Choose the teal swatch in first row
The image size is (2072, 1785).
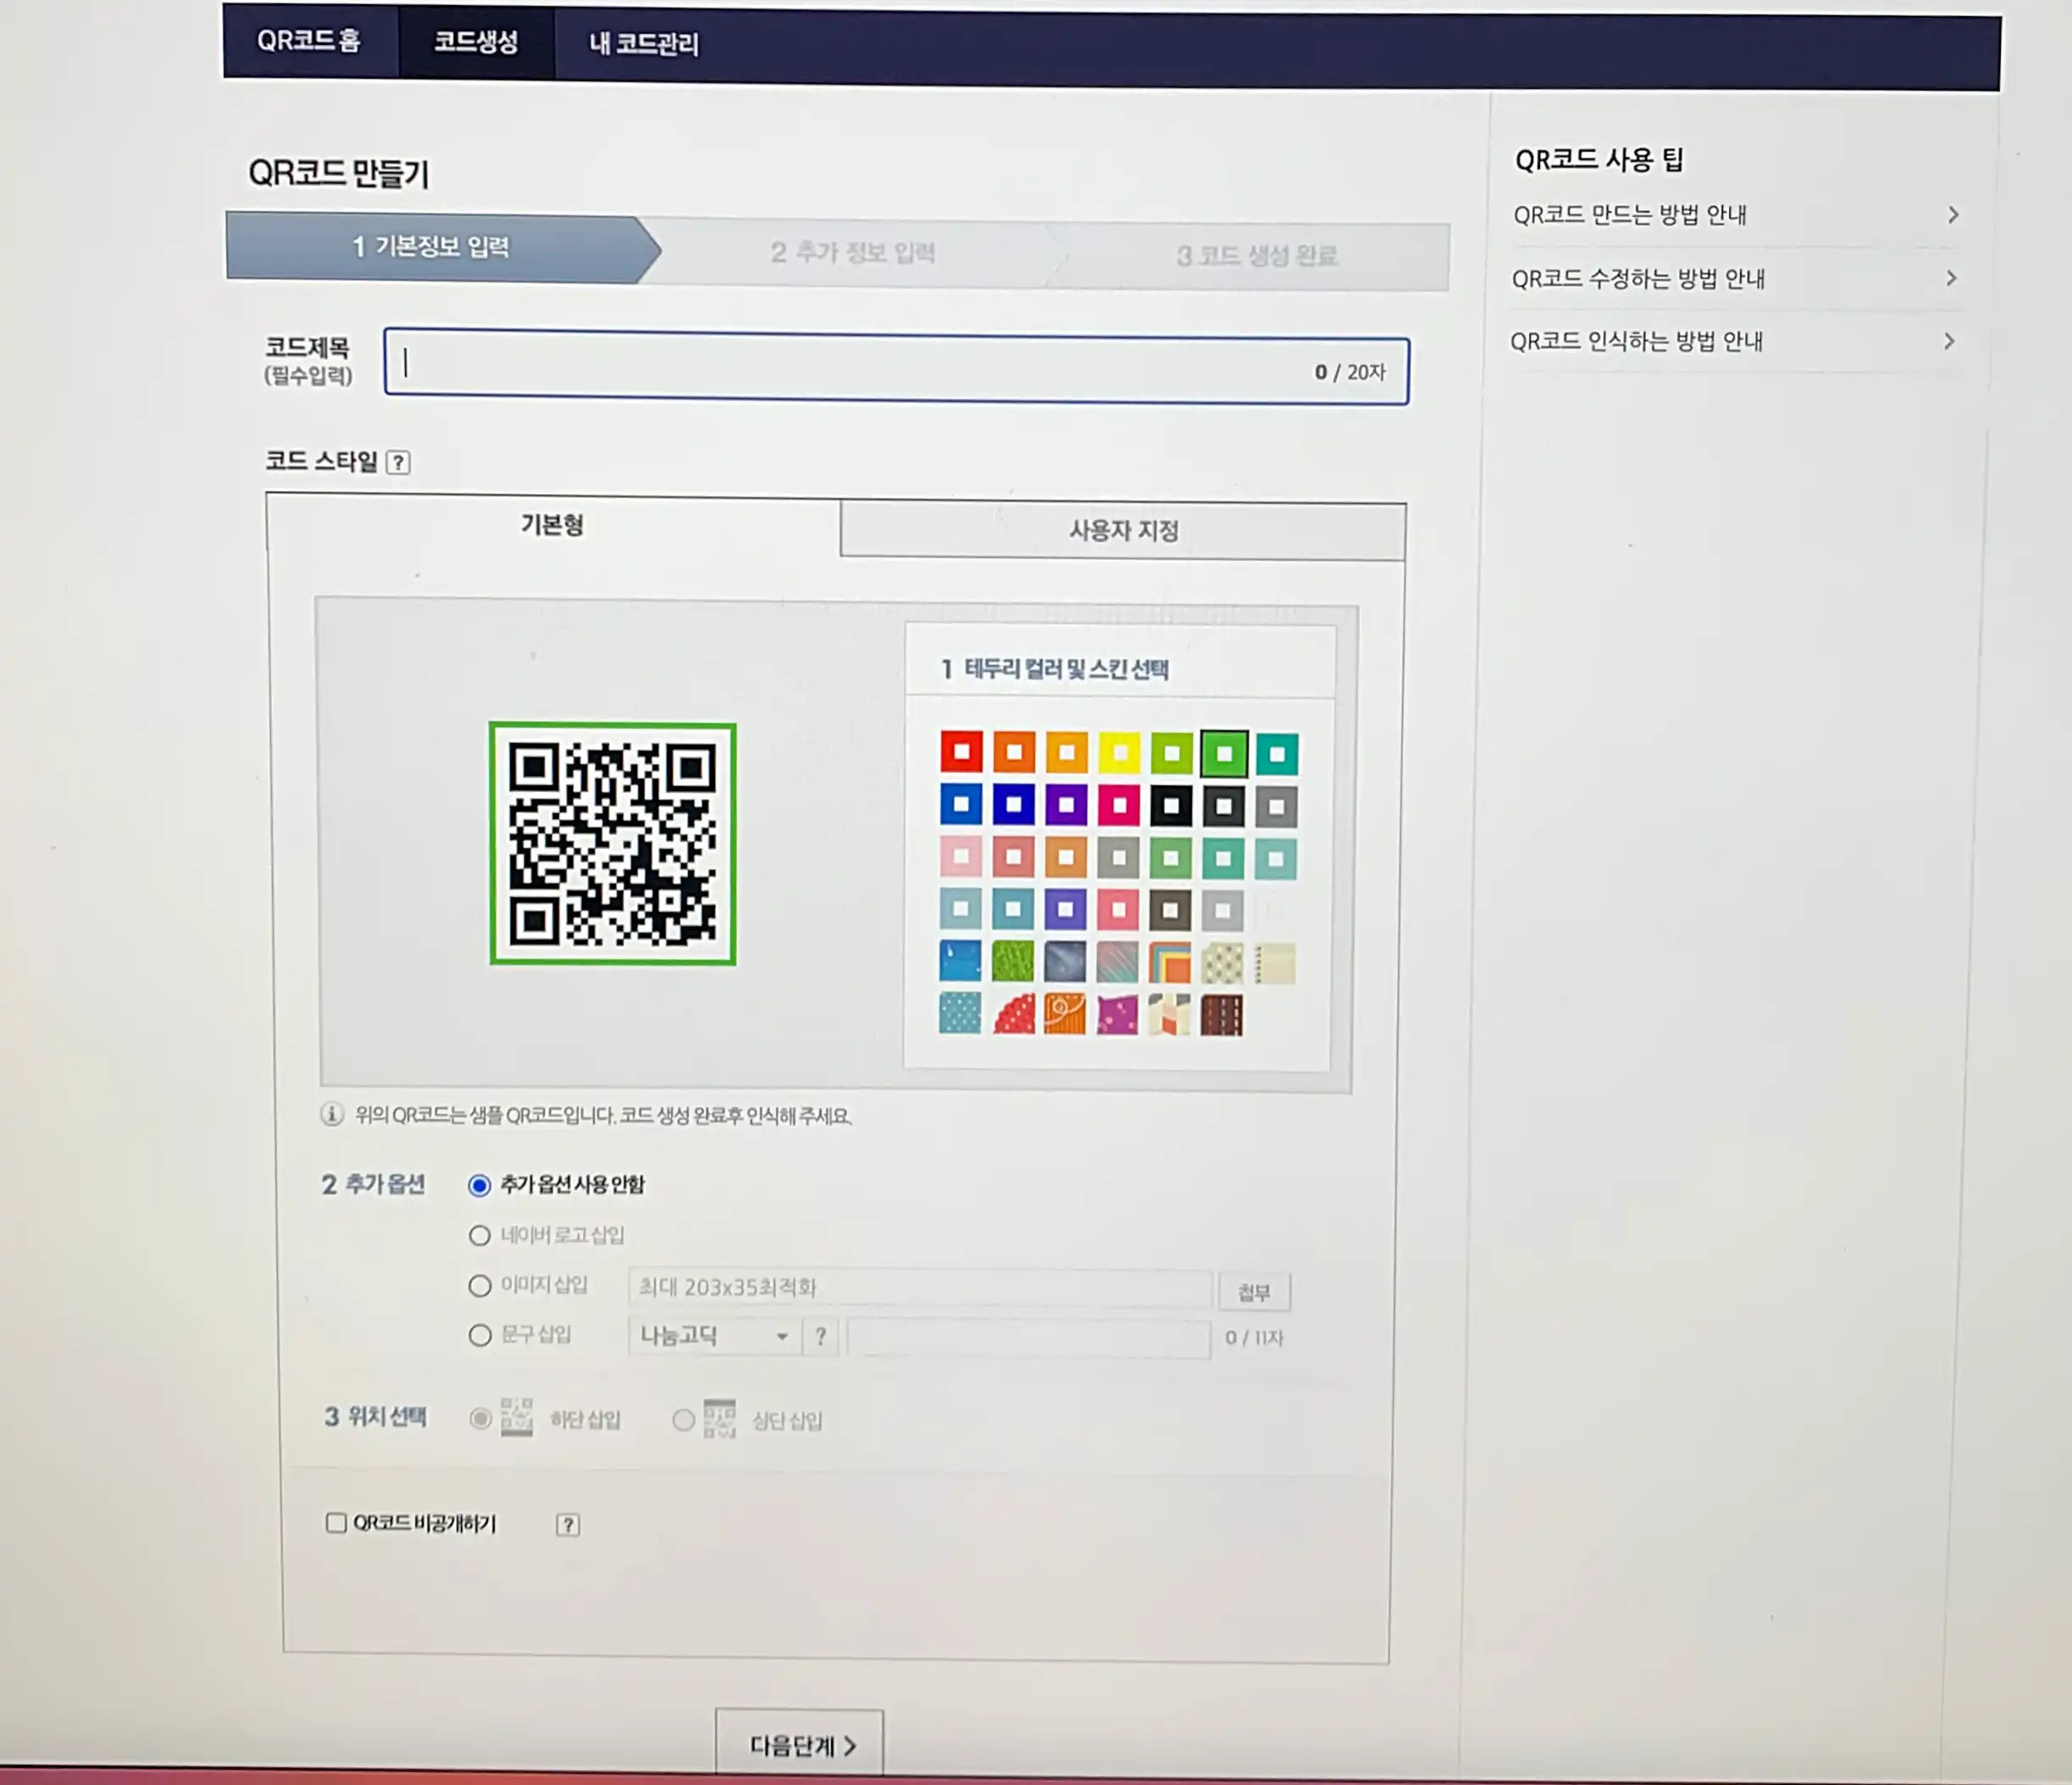(1277, 755)
